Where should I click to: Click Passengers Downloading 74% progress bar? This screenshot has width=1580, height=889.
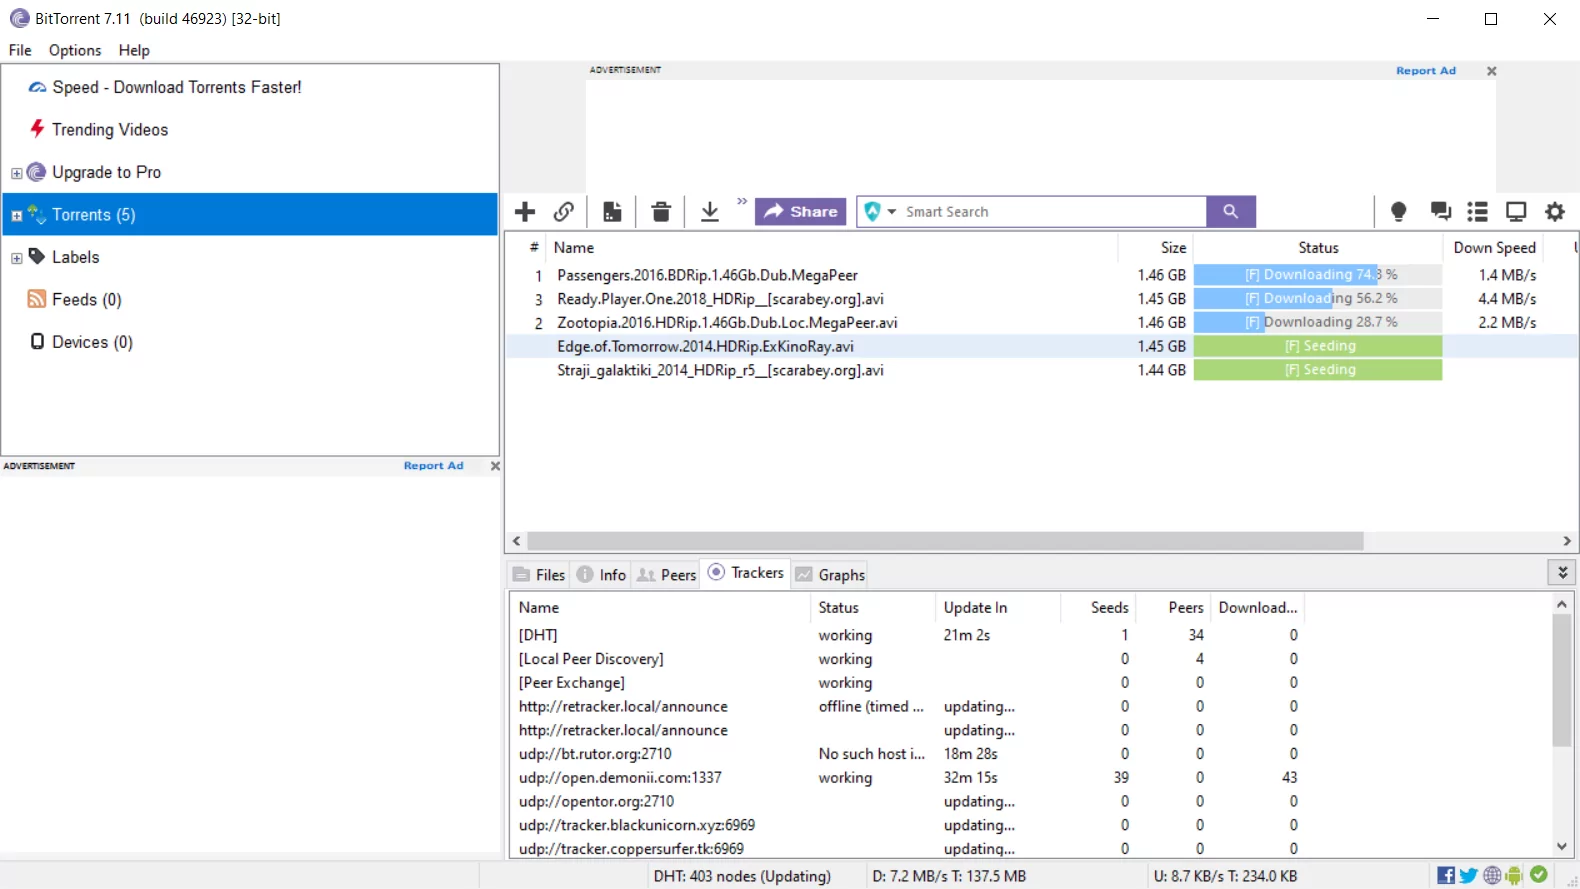tap(1318, 275)
